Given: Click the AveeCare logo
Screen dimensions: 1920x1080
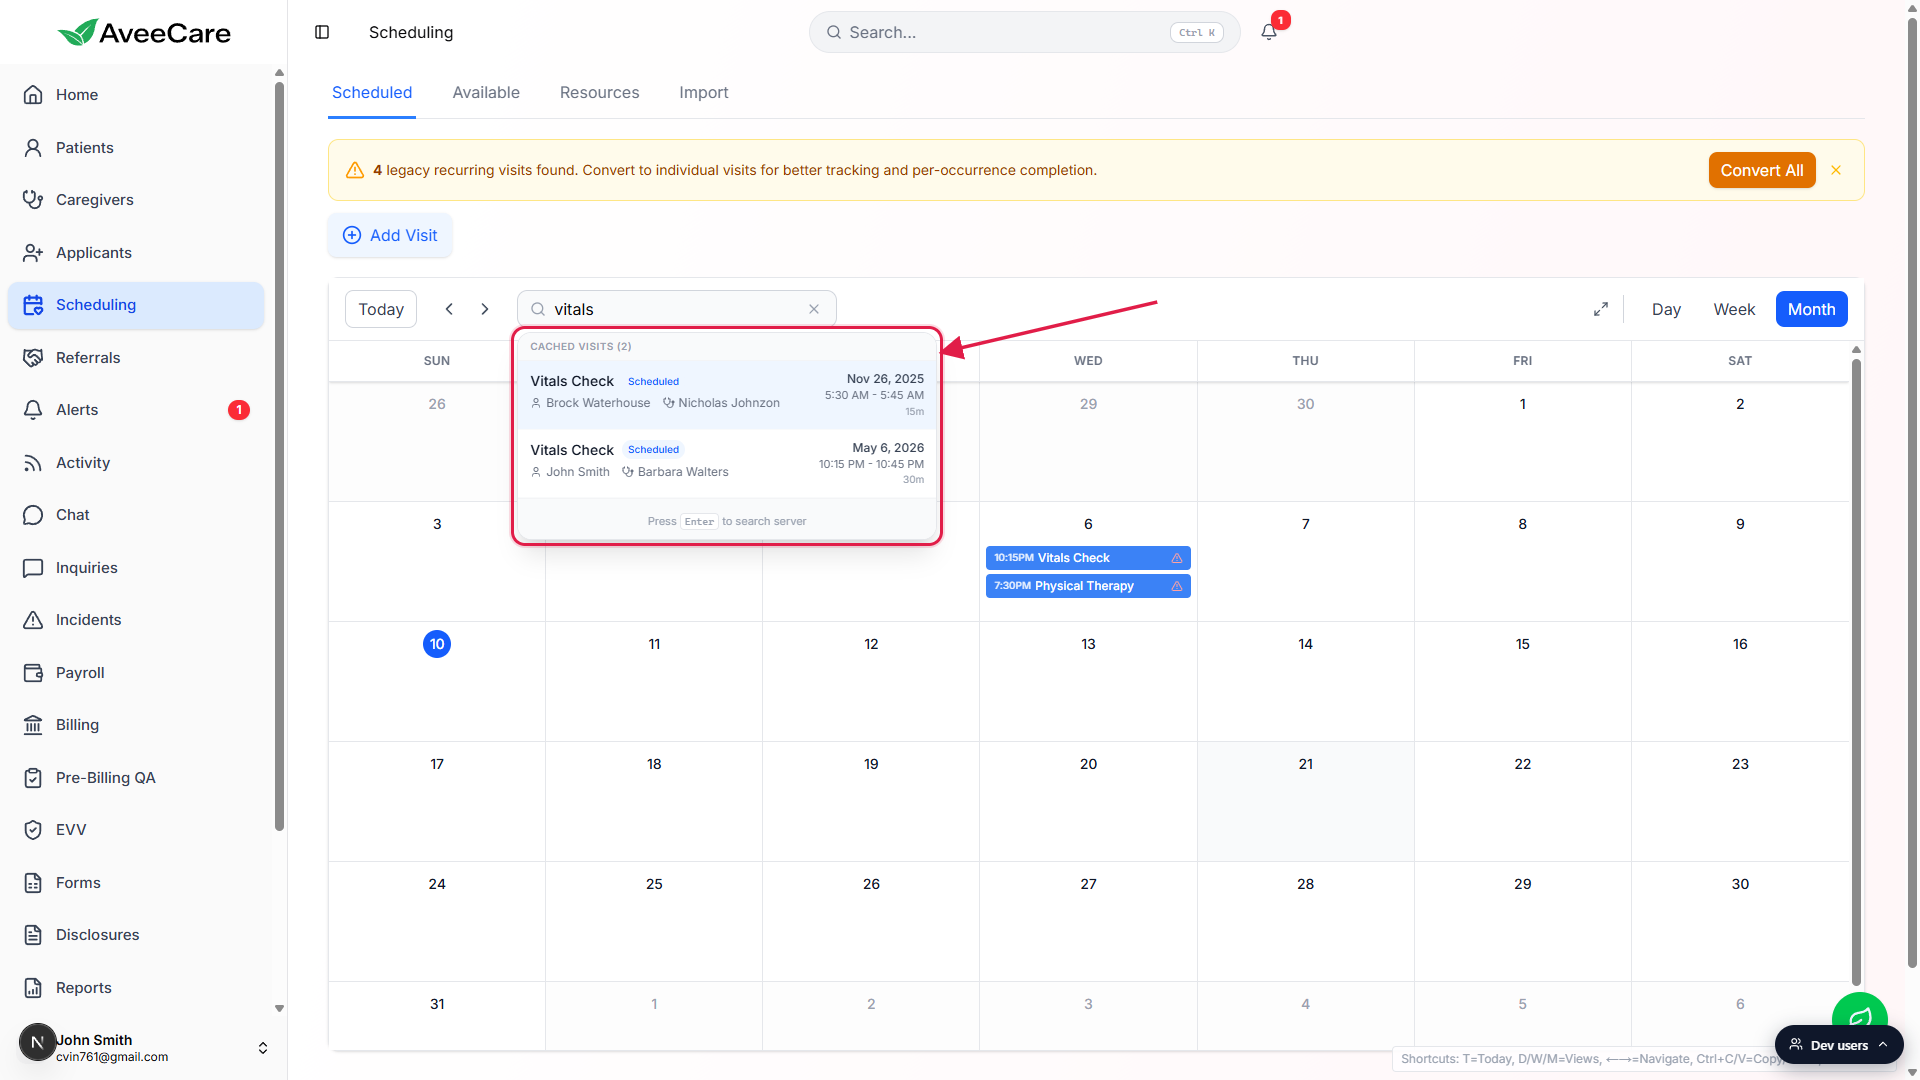Looking at the screenshot, I should click(x=144, y=32).
